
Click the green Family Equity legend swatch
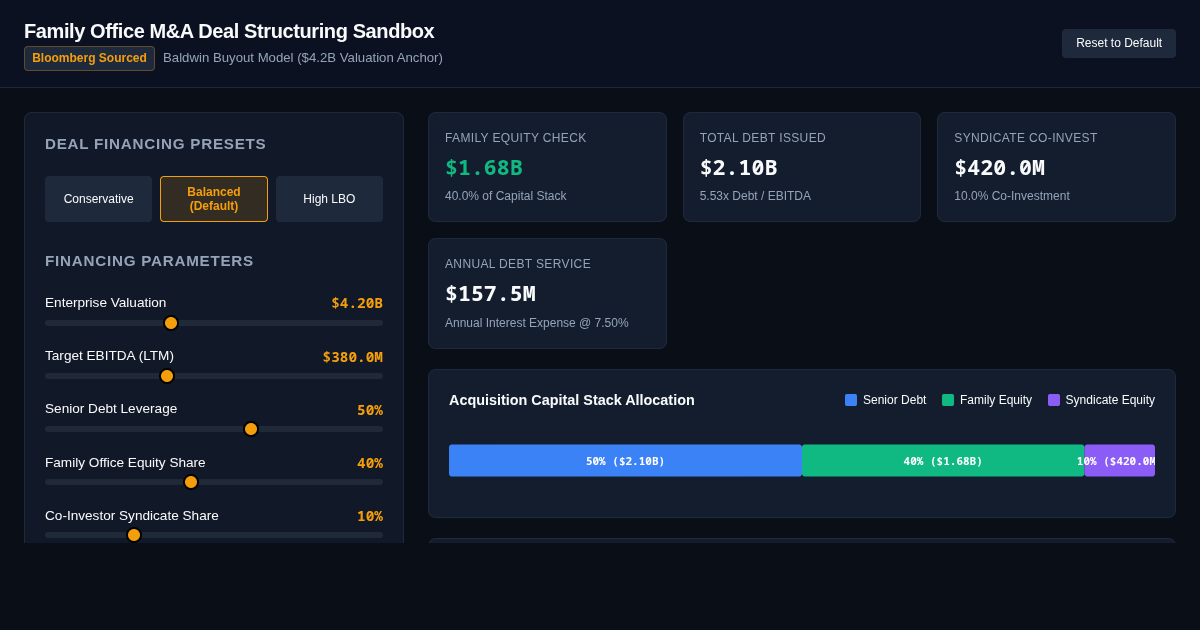click(948, 400)
